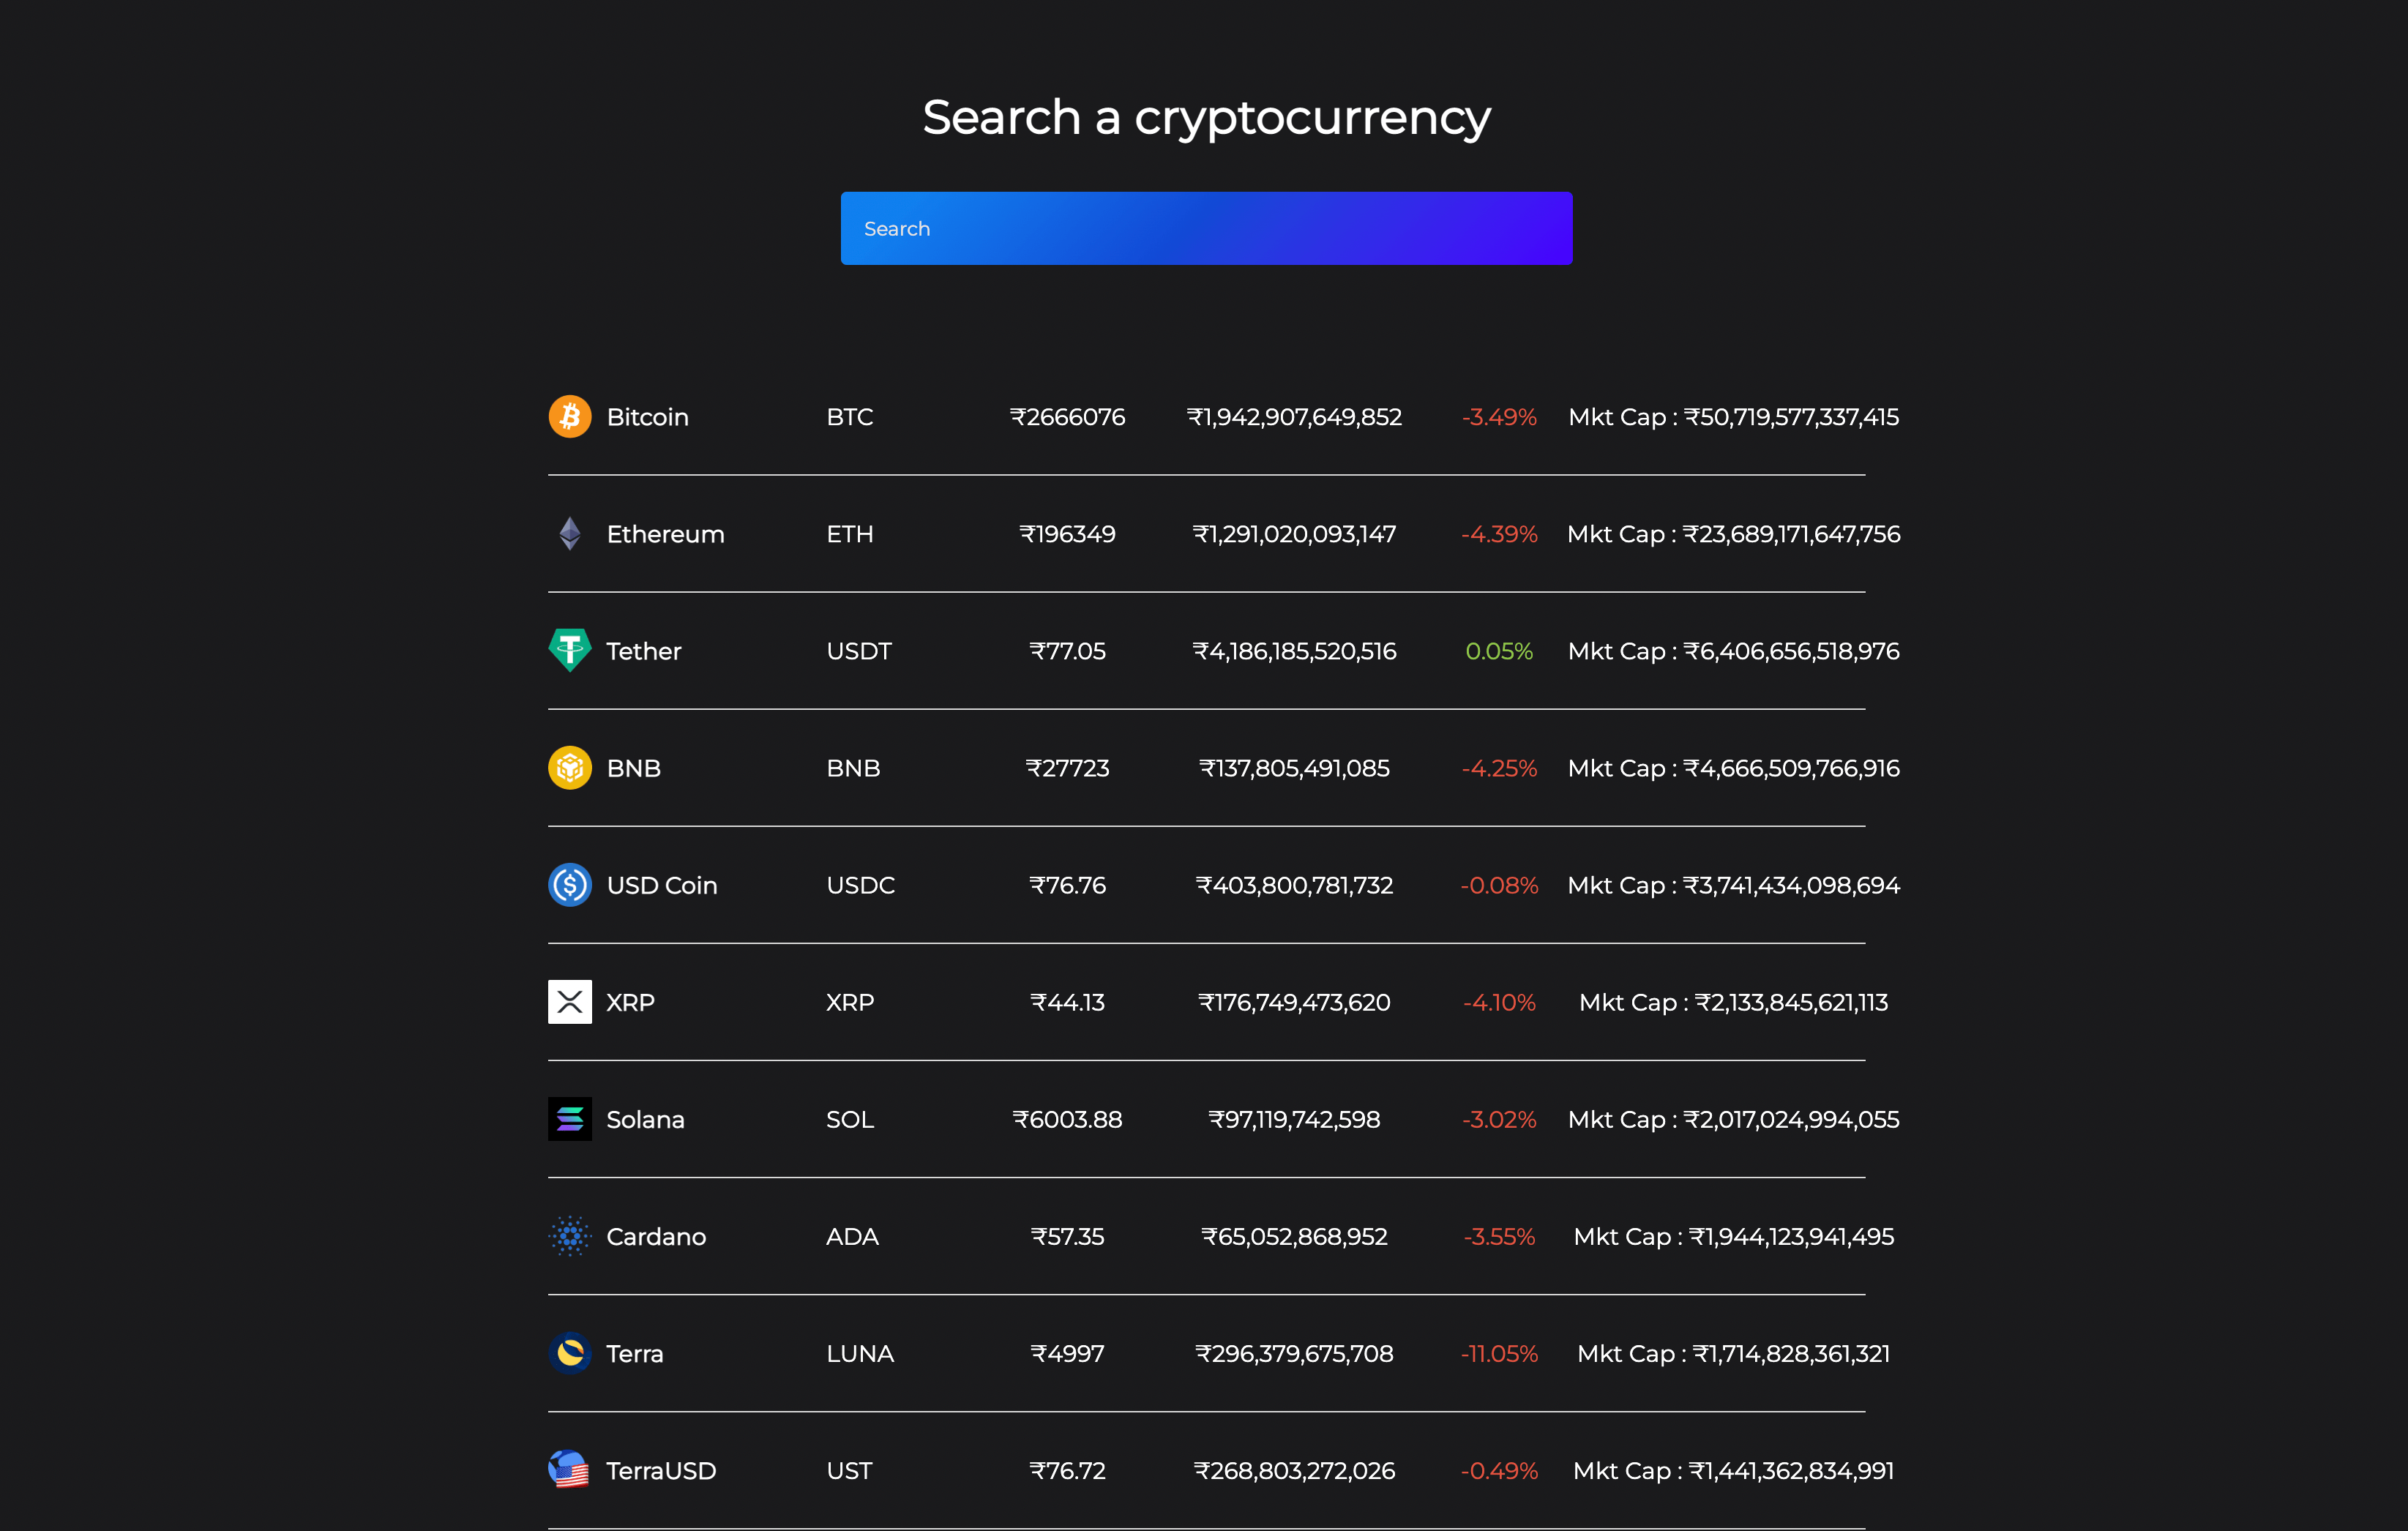Select the Ethereum name label
2408x1531 pixels.
tap(665, 534)
